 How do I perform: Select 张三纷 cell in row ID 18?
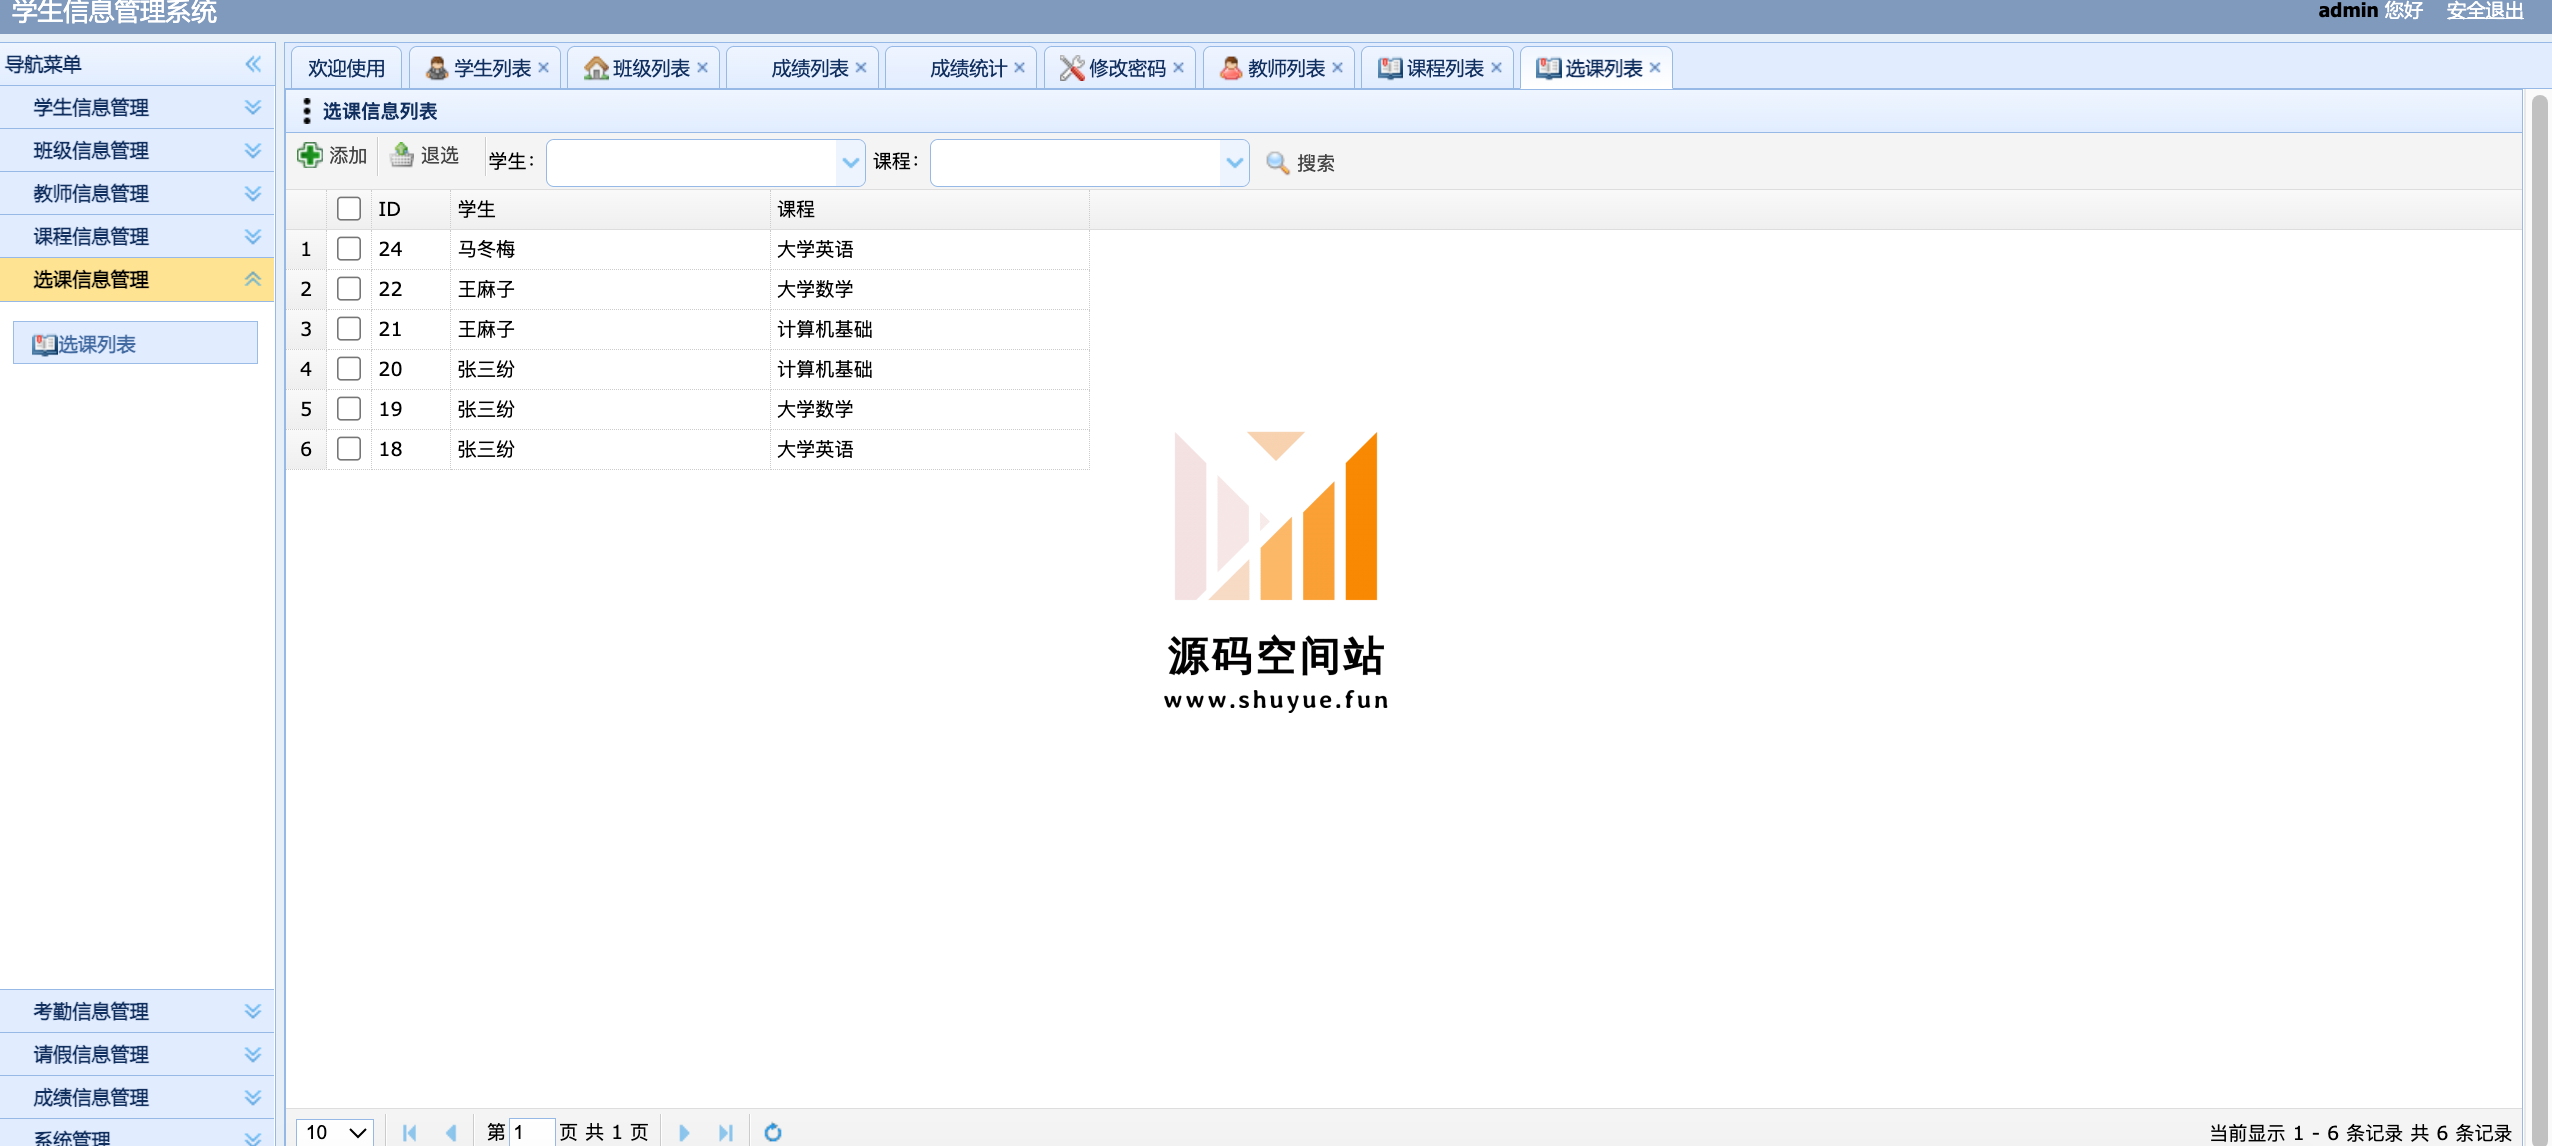click(610, 449)
